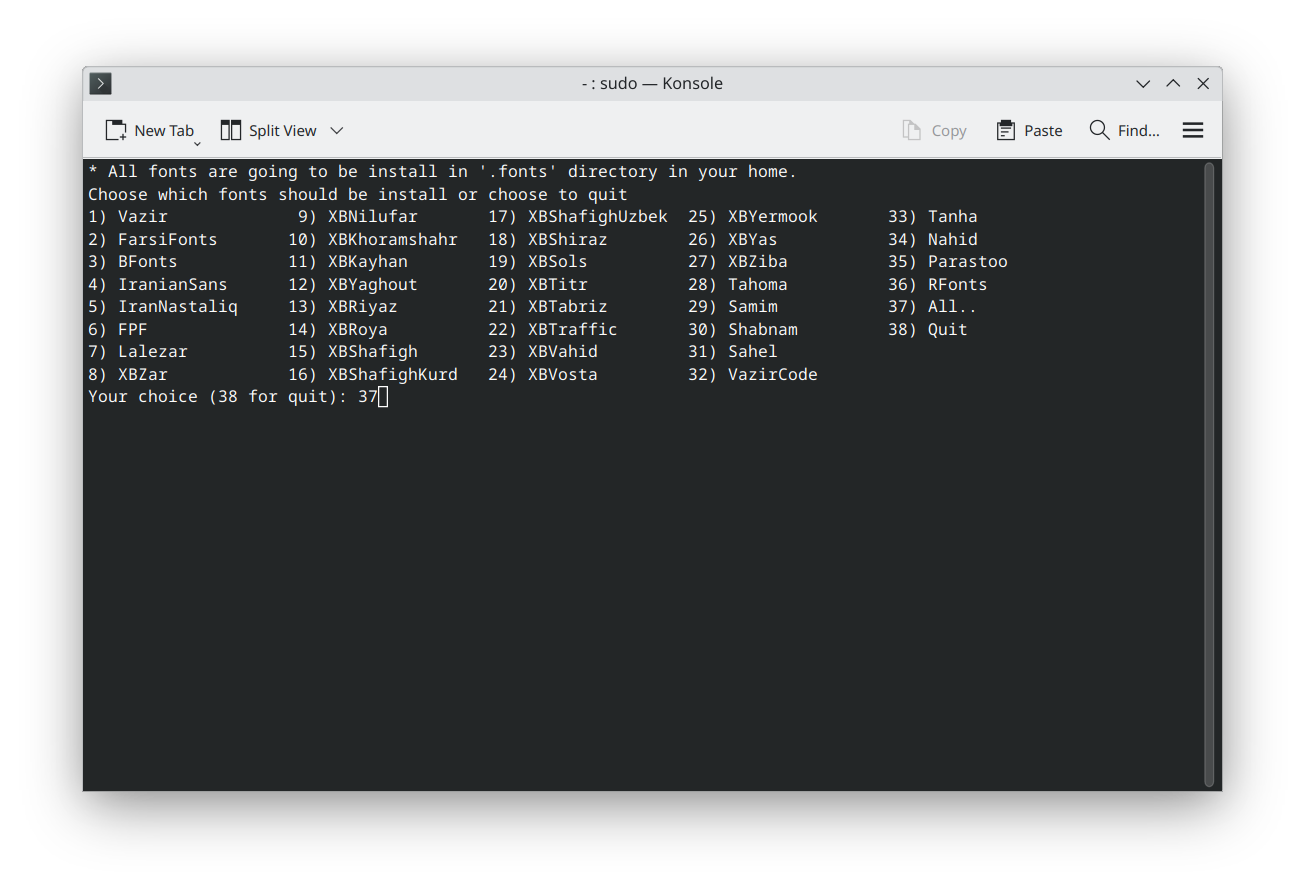Click the 'BFonts' list entry
This screenshot has width=1305, height=890.
(x=148, y=262)
